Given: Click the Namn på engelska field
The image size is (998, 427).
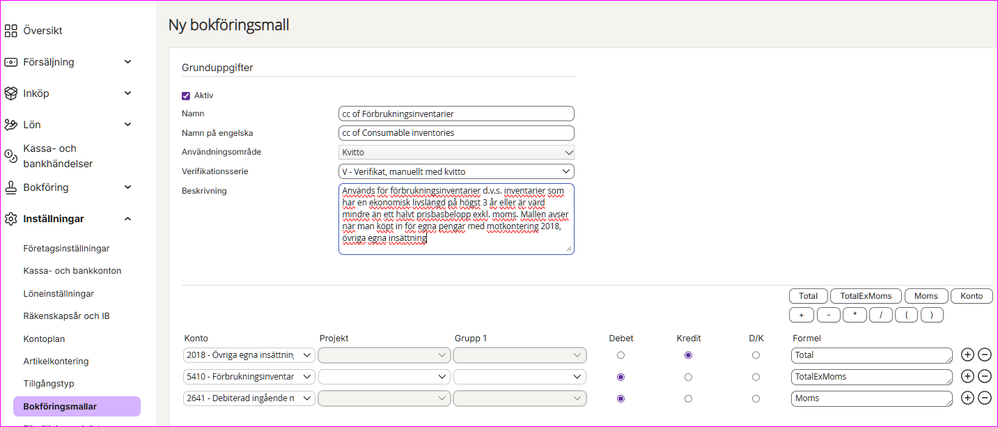Looking at the screenshot, I should 456,133.
